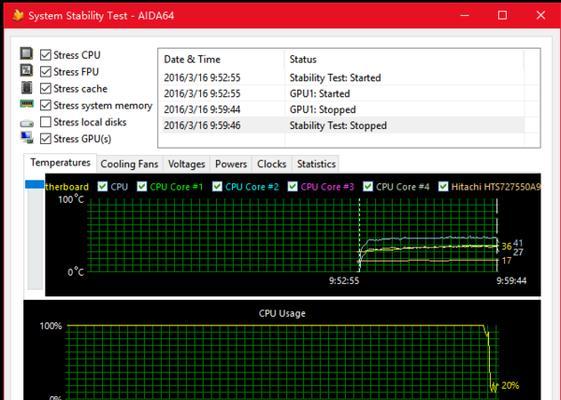Click the Status column header
561x400 pixels.
[x=404, y=59]
